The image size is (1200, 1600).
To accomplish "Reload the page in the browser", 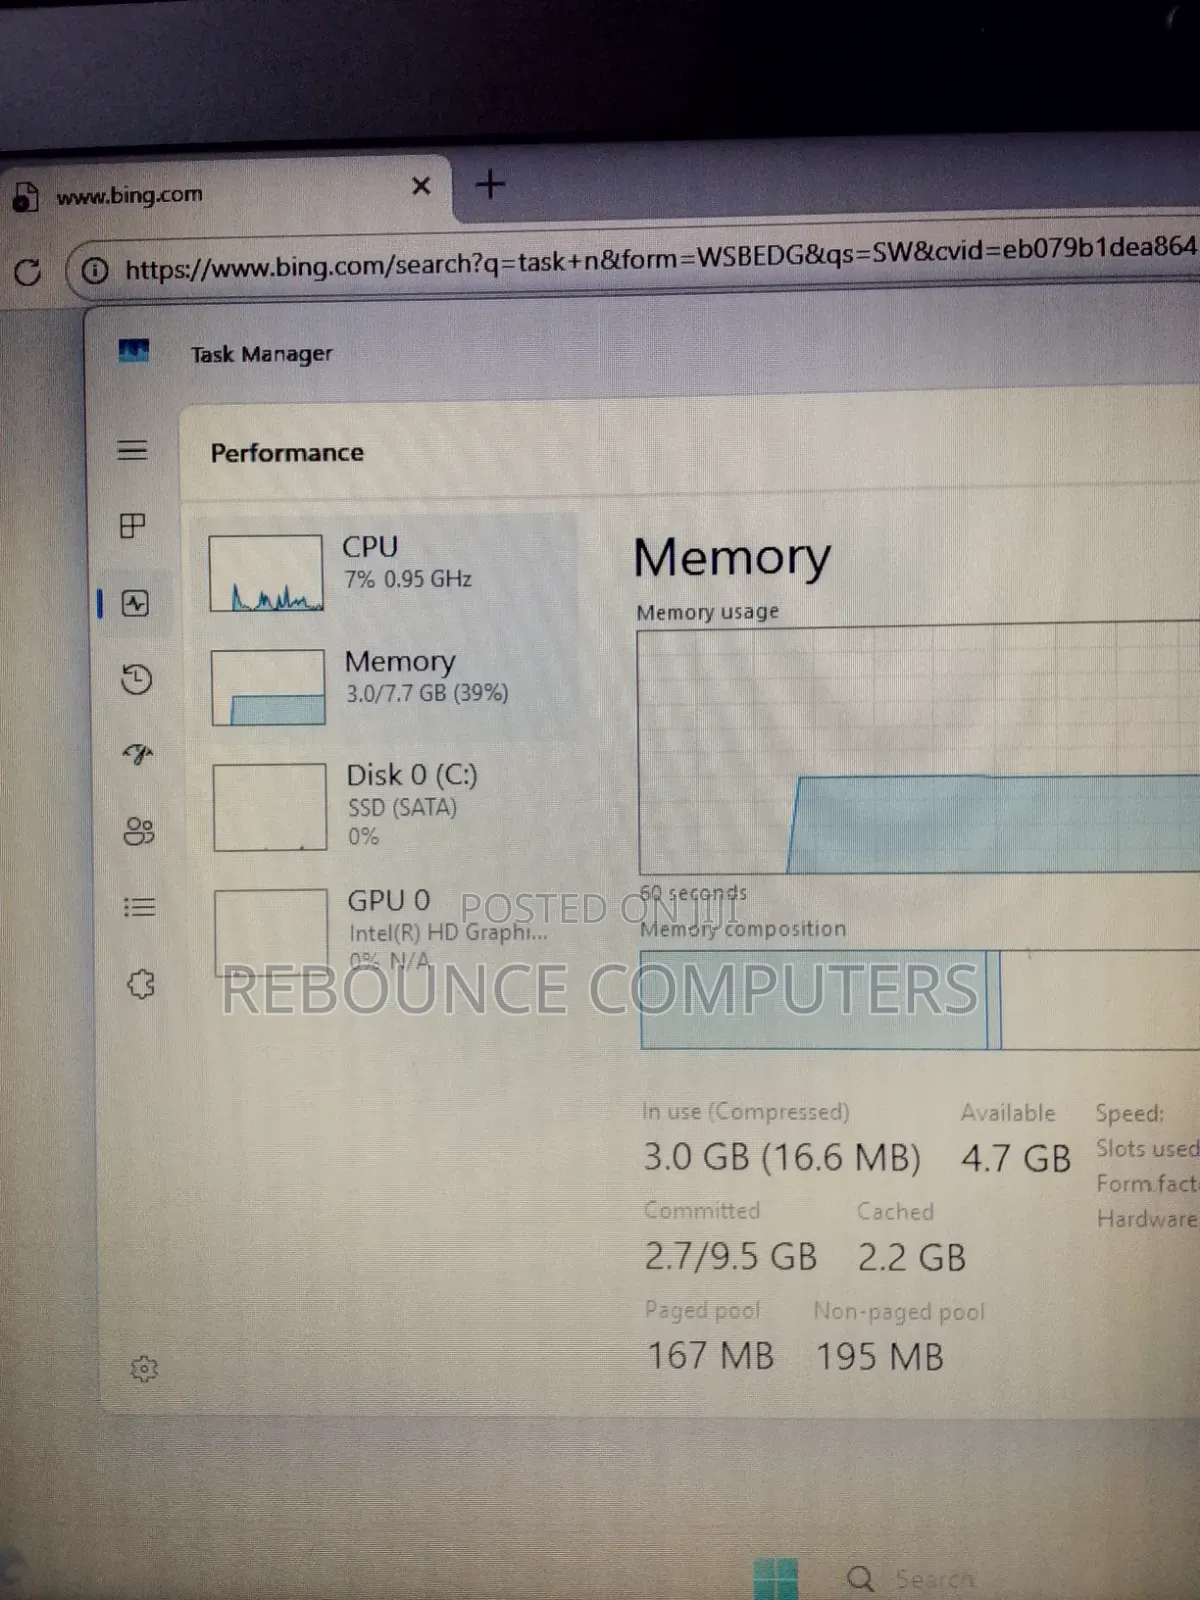I will point(27,271).
